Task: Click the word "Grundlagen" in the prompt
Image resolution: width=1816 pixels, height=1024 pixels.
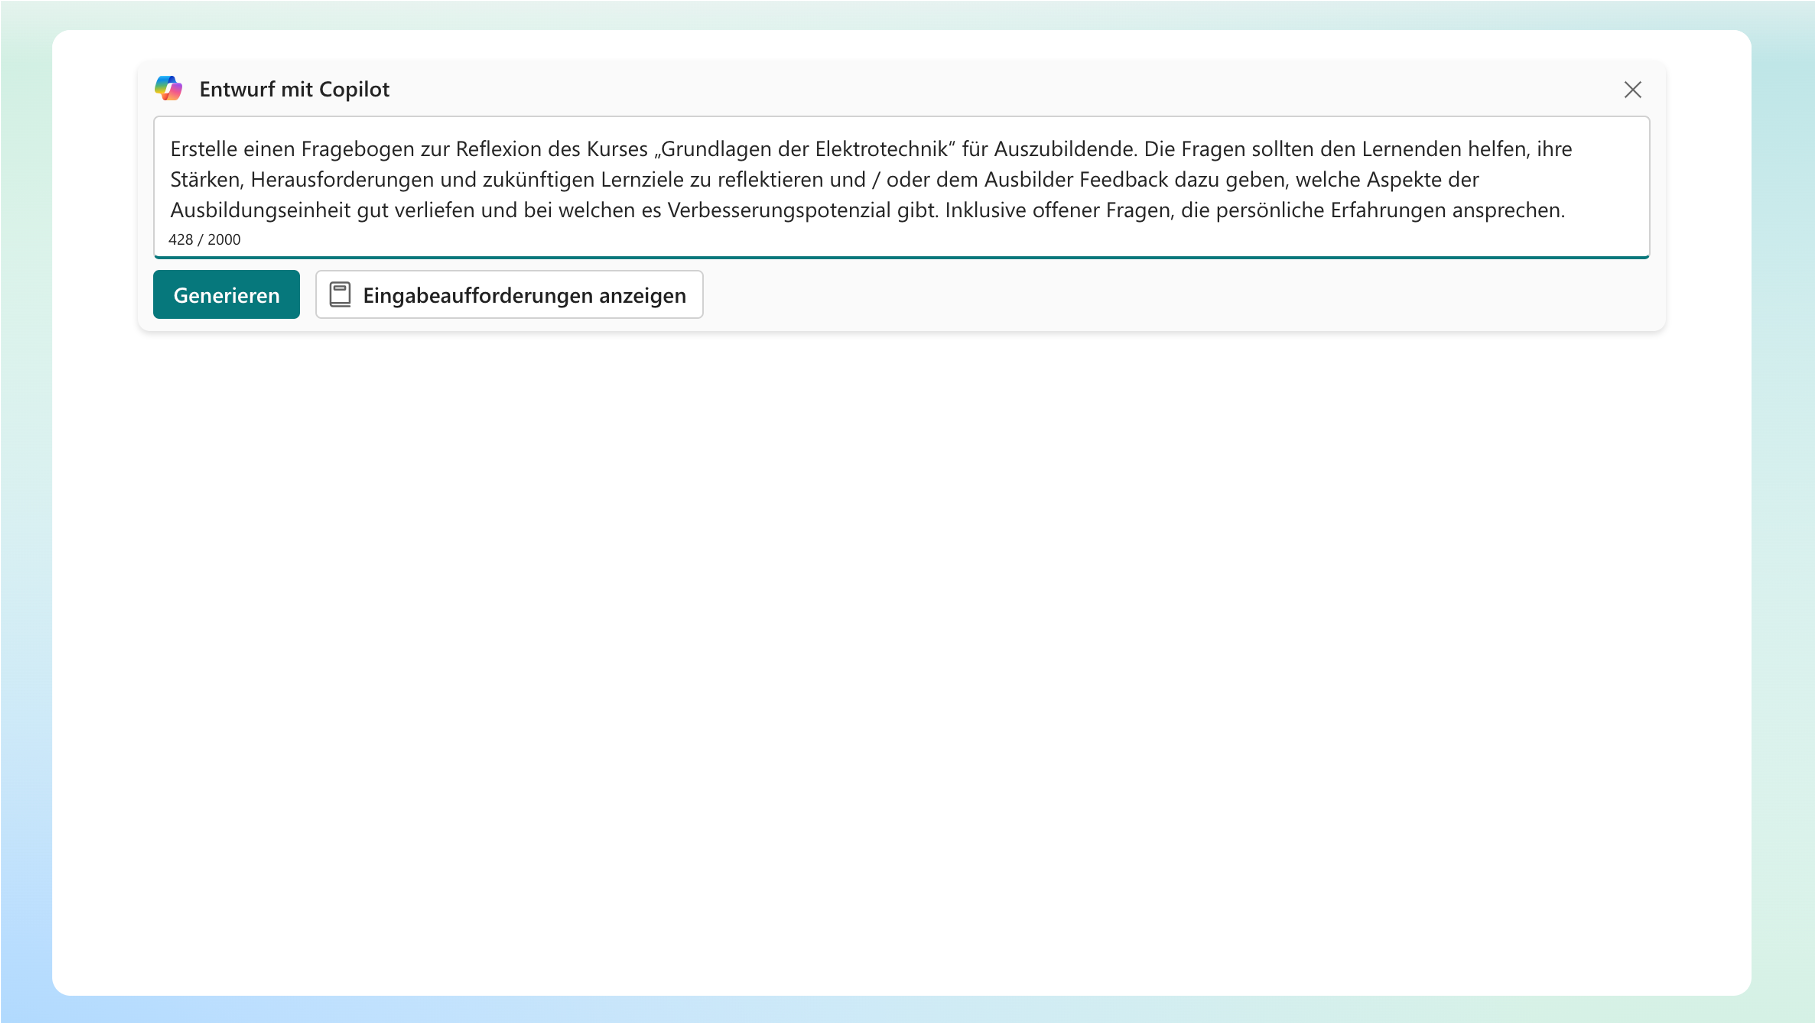Action: point(715,150)
